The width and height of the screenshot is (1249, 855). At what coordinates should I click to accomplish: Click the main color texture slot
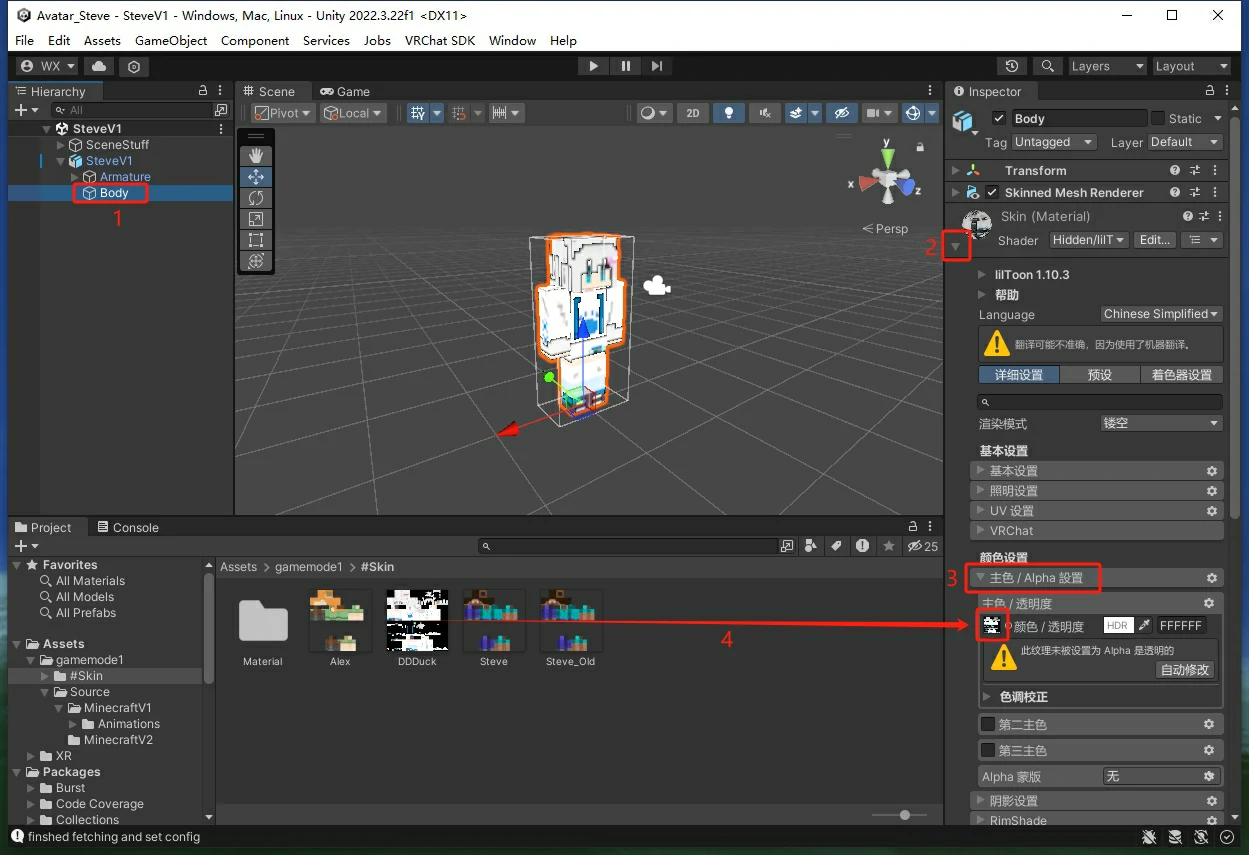click(992, 626)
